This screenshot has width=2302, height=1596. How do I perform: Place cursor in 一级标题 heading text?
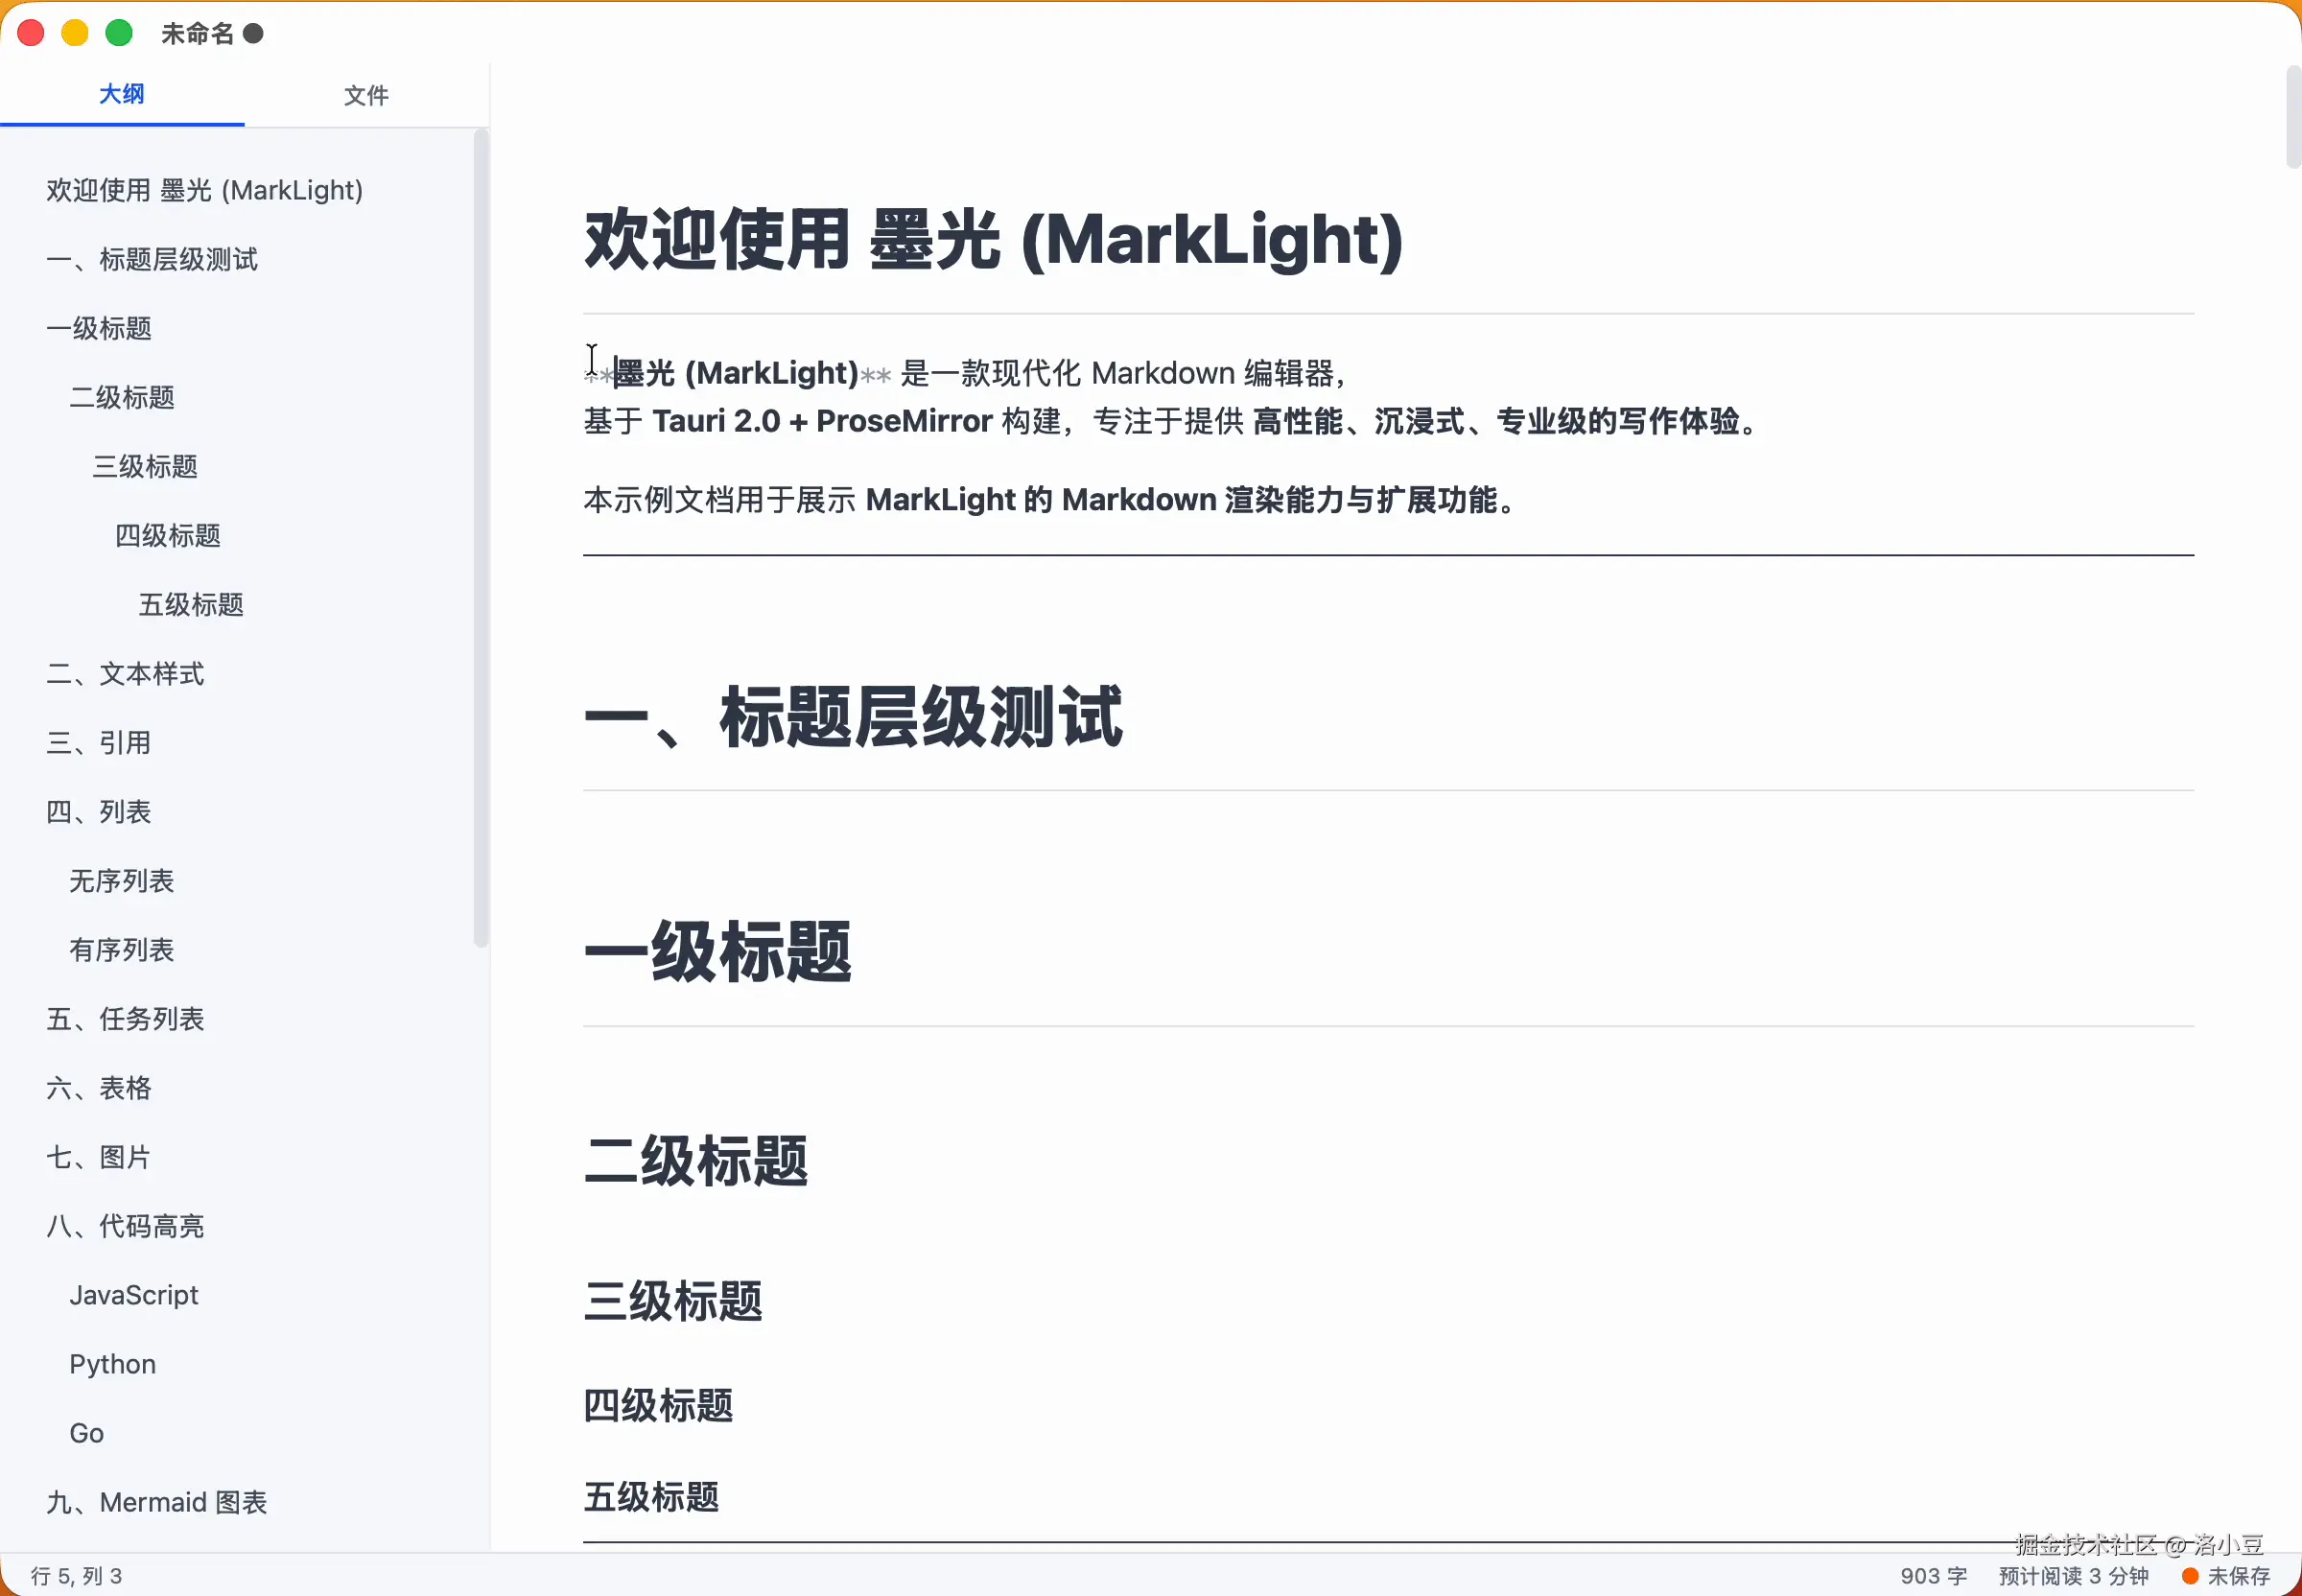(x=718, y=952)
